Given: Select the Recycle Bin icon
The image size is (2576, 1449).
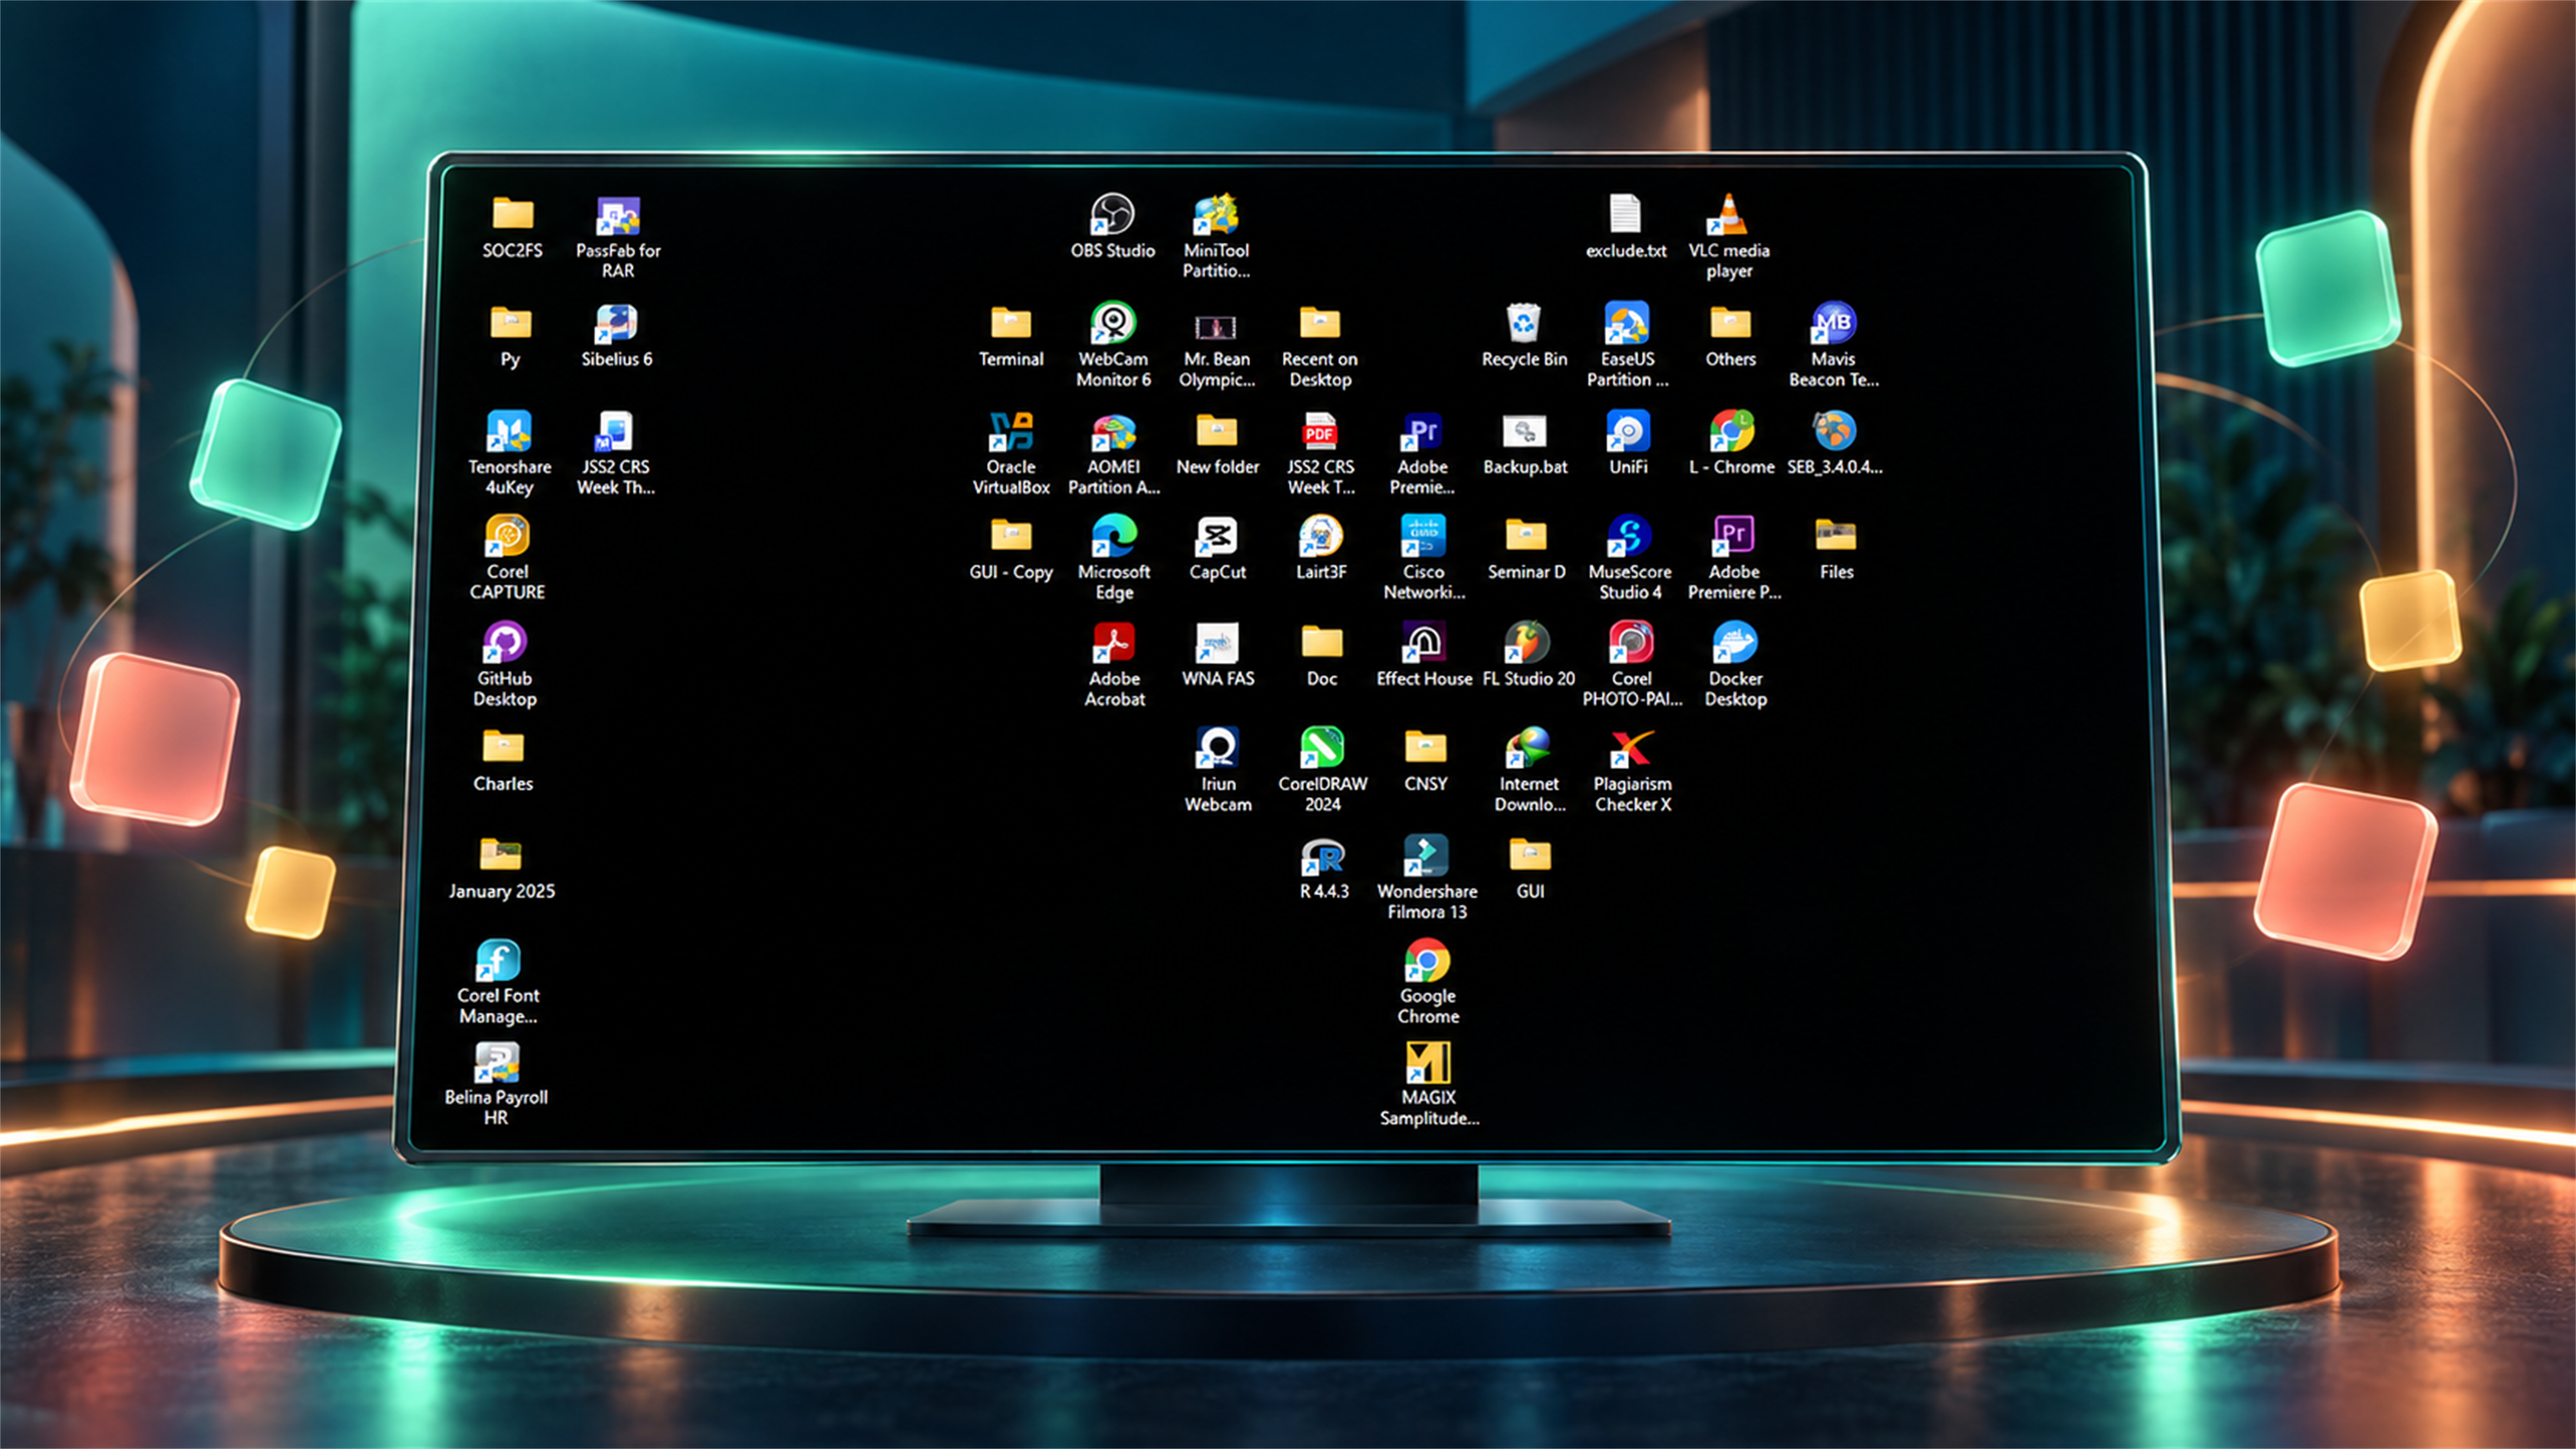Looking at the screenshot, I should coord(1524,324).
